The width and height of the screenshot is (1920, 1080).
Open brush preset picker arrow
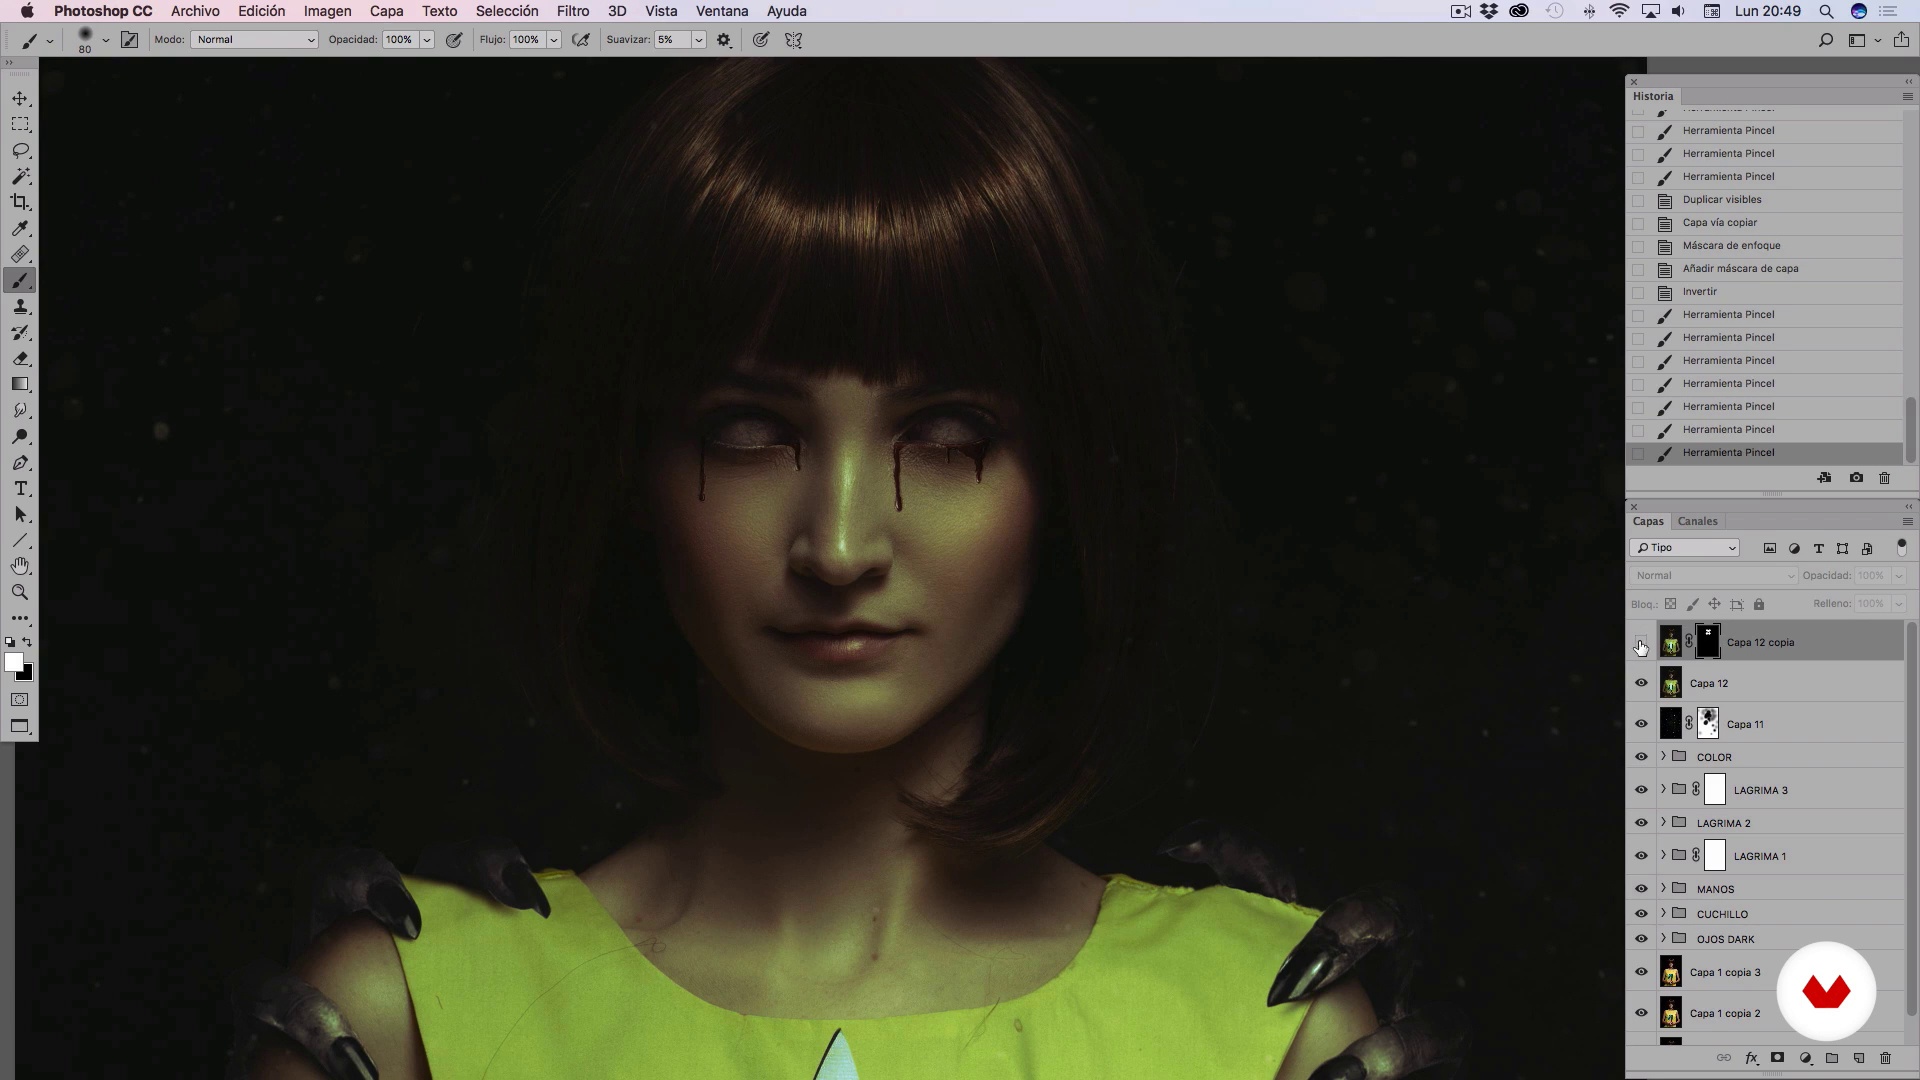point(105,40)
